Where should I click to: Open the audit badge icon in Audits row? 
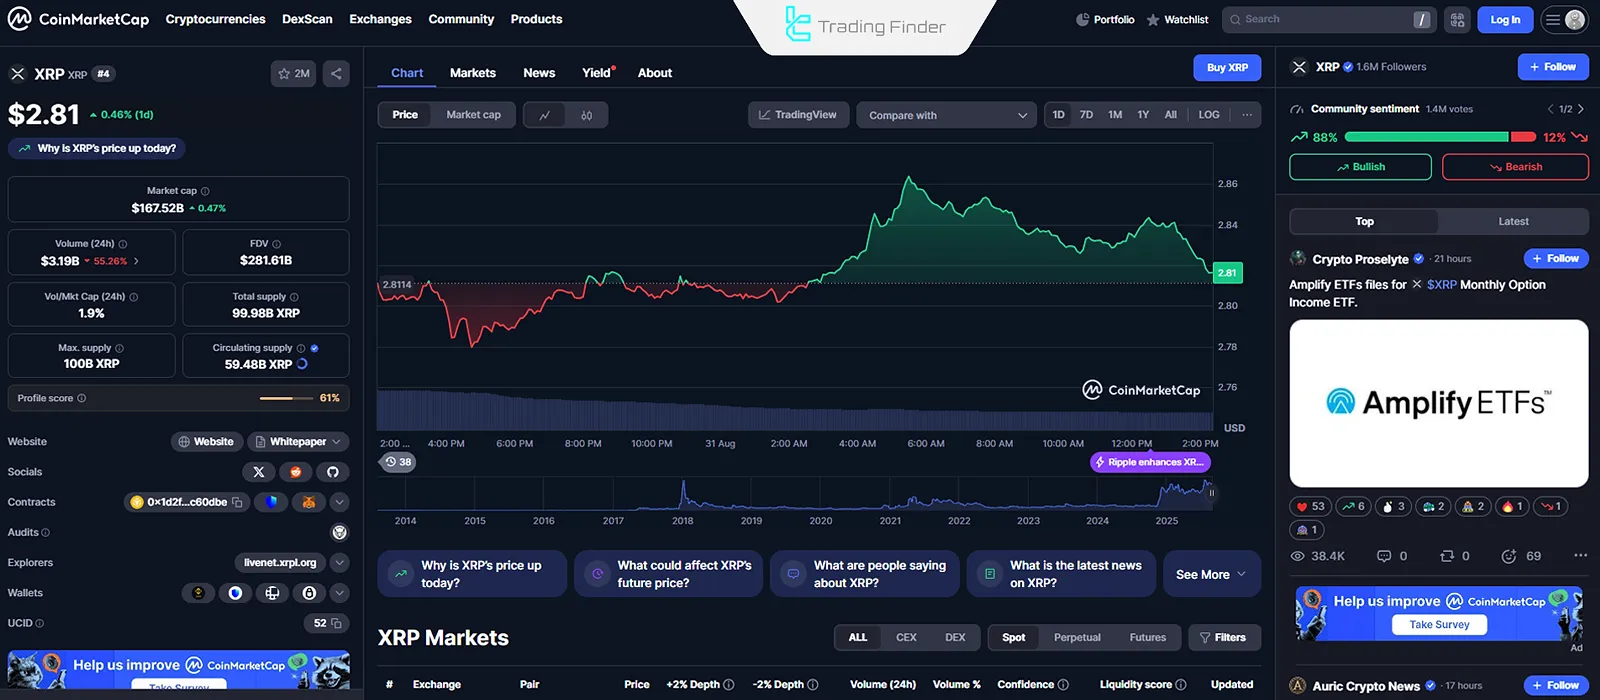coord(339,532)
